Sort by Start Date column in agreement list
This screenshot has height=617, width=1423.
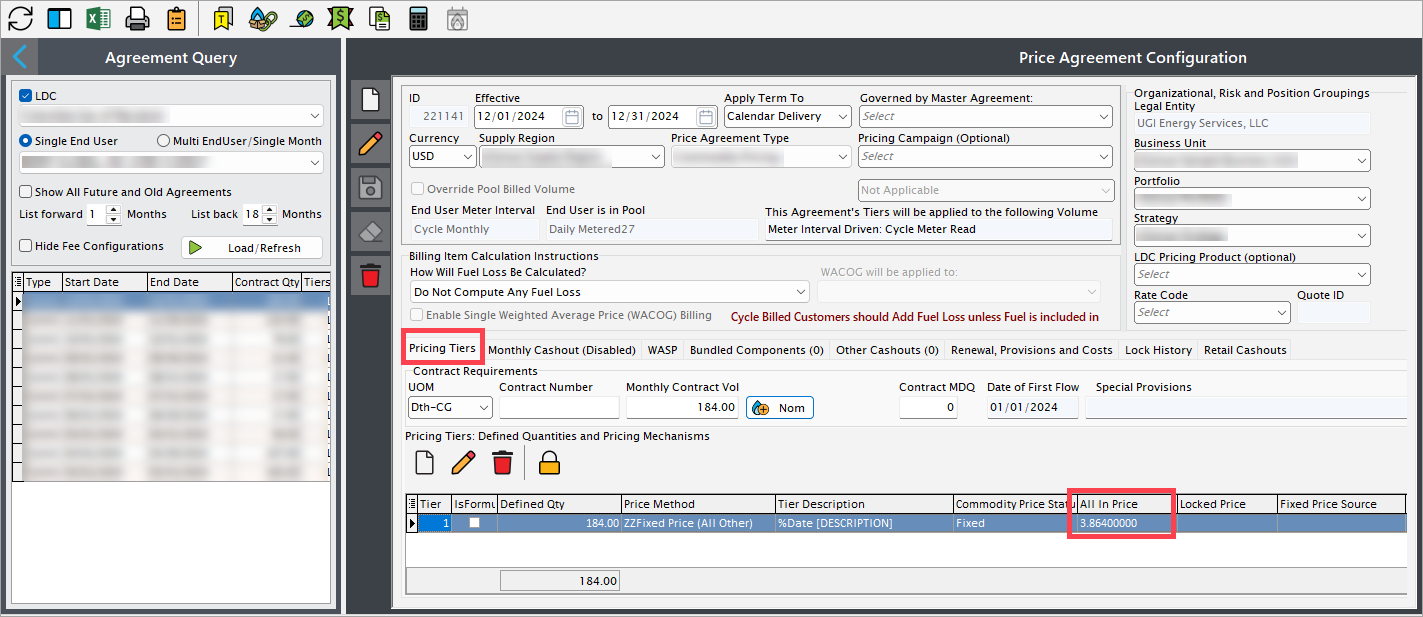(x=104, y=282)
